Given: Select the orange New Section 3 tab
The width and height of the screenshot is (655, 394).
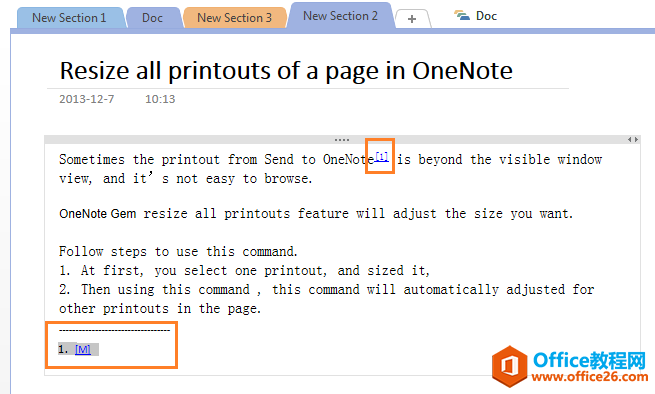Looking at the screenshot, I should [x=234, y=18].
